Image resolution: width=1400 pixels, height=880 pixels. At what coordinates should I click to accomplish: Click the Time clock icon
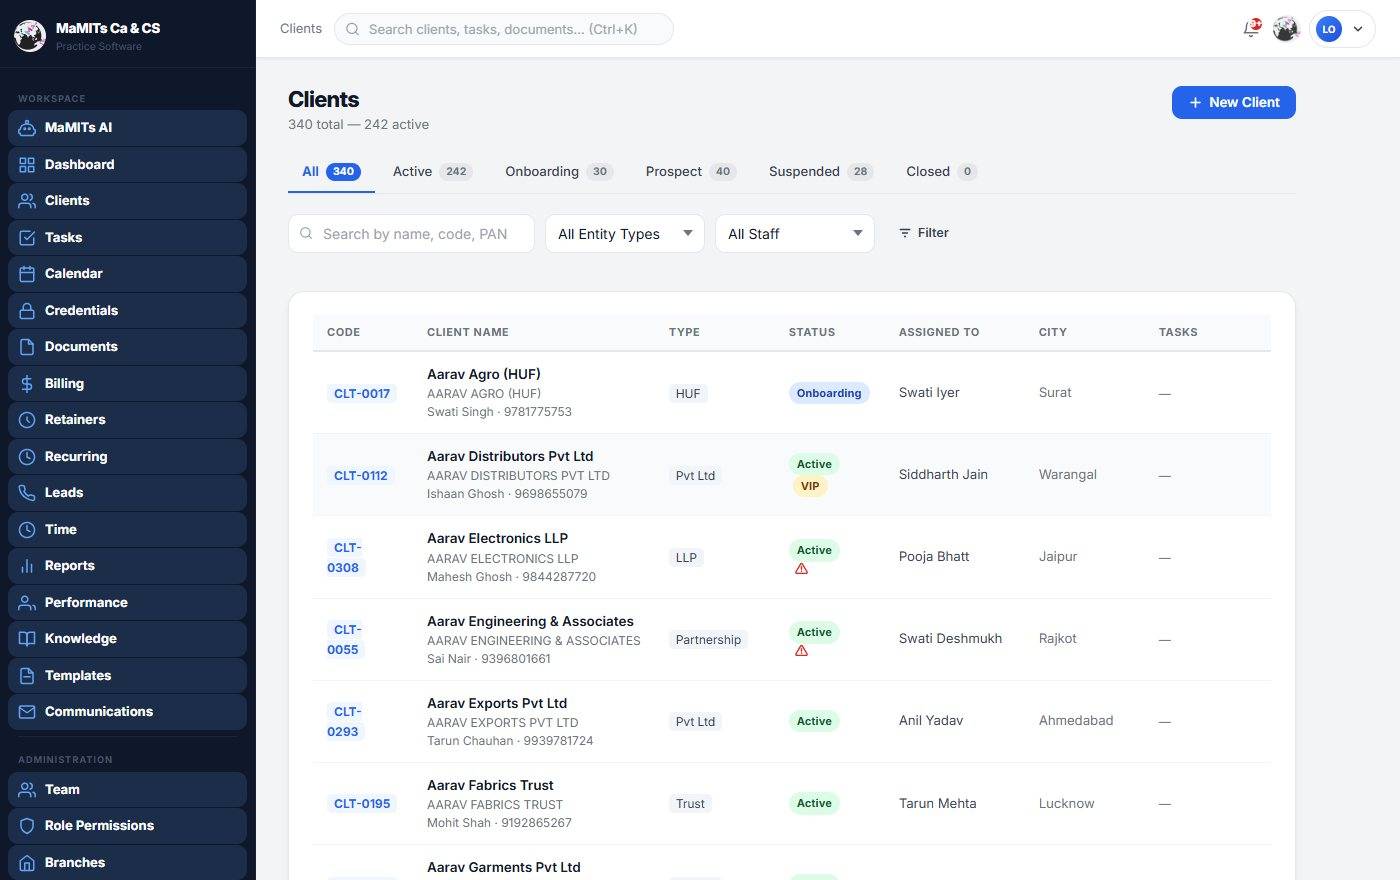27,530
